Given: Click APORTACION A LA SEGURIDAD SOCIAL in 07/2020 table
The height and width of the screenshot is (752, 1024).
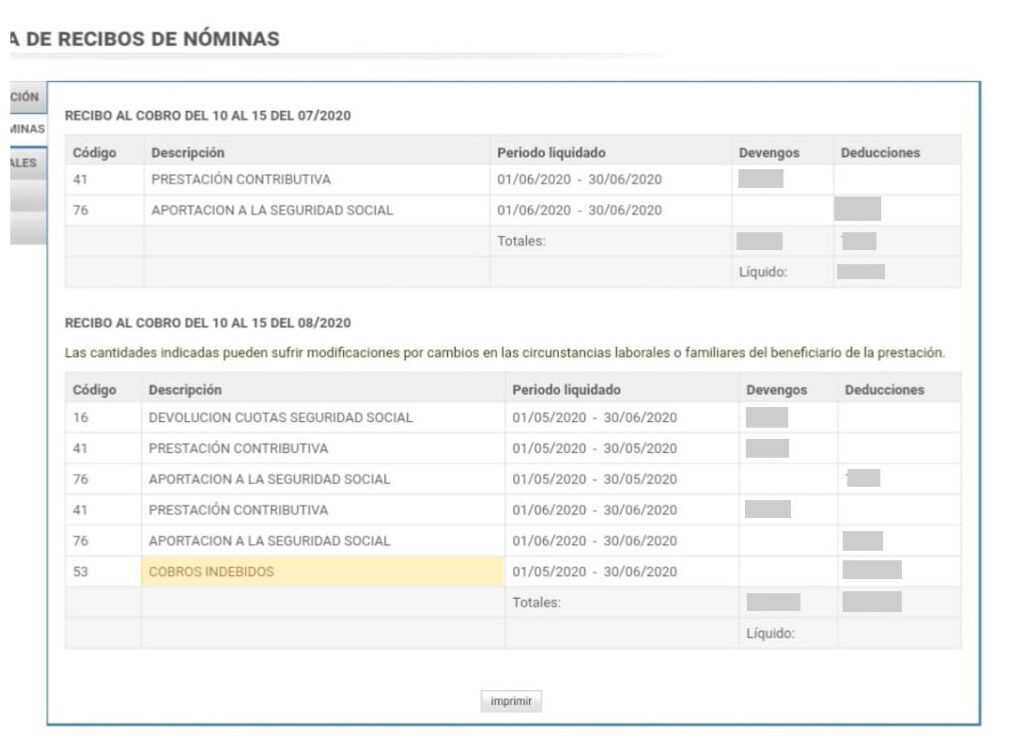Looking at the screenshot, I should pos(272,210).
